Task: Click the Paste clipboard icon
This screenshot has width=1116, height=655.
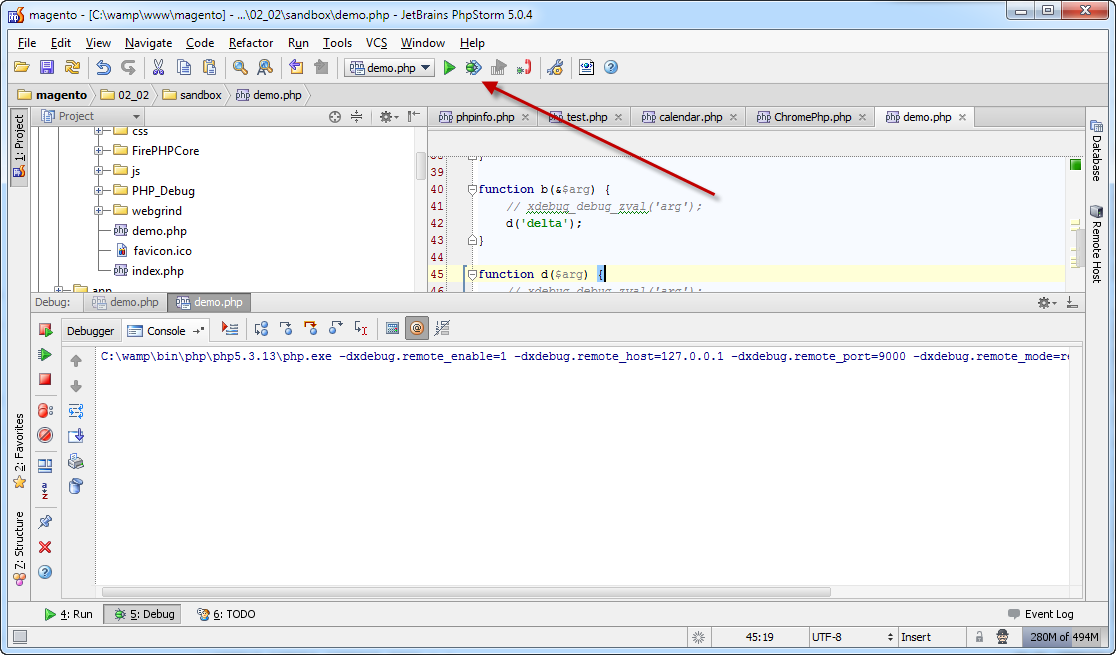Action: tap(209, 68)
